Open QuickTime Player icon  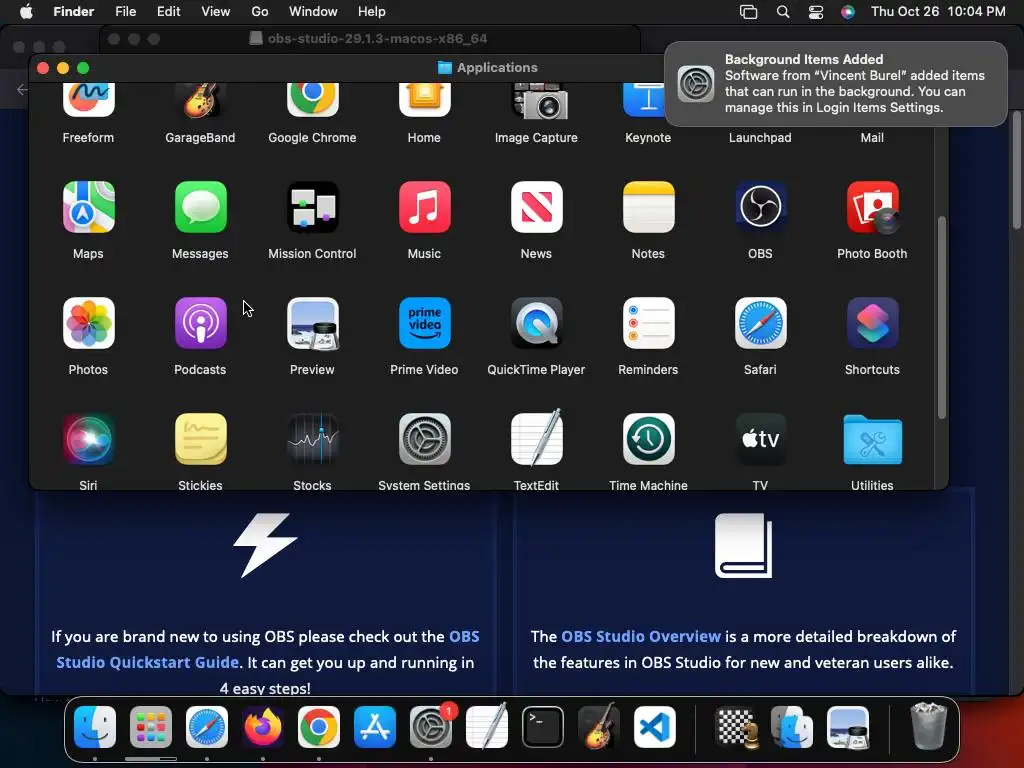[536, 323]
